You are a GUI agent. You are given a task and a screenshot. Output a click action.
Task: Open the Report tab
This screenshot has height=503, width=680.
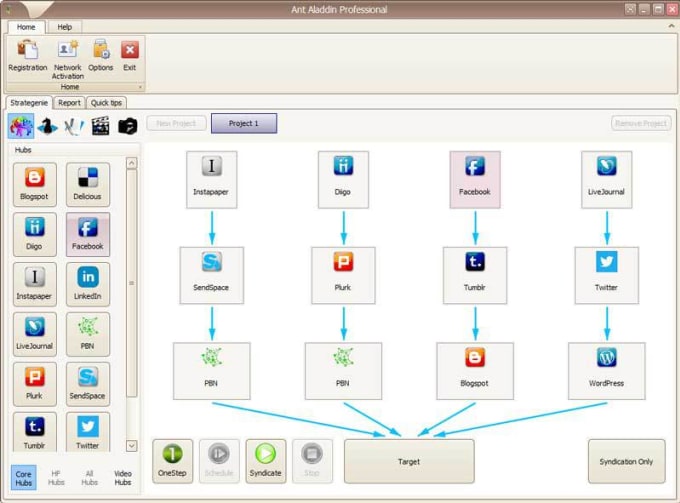point(69,103)
